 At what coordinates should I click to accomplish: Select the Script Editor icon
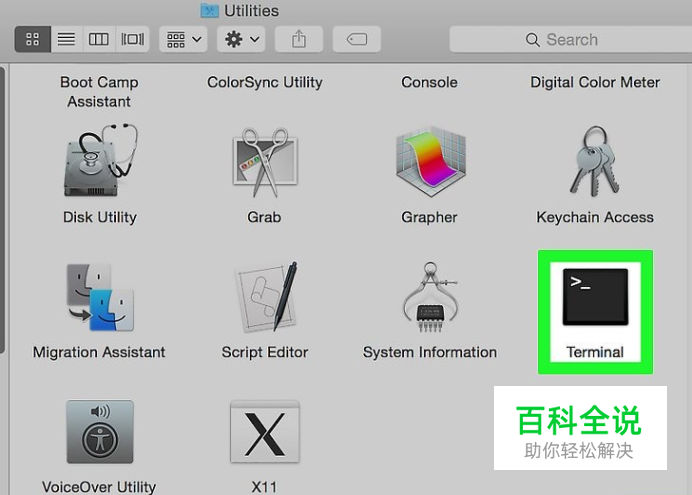(x=266, y=297)
